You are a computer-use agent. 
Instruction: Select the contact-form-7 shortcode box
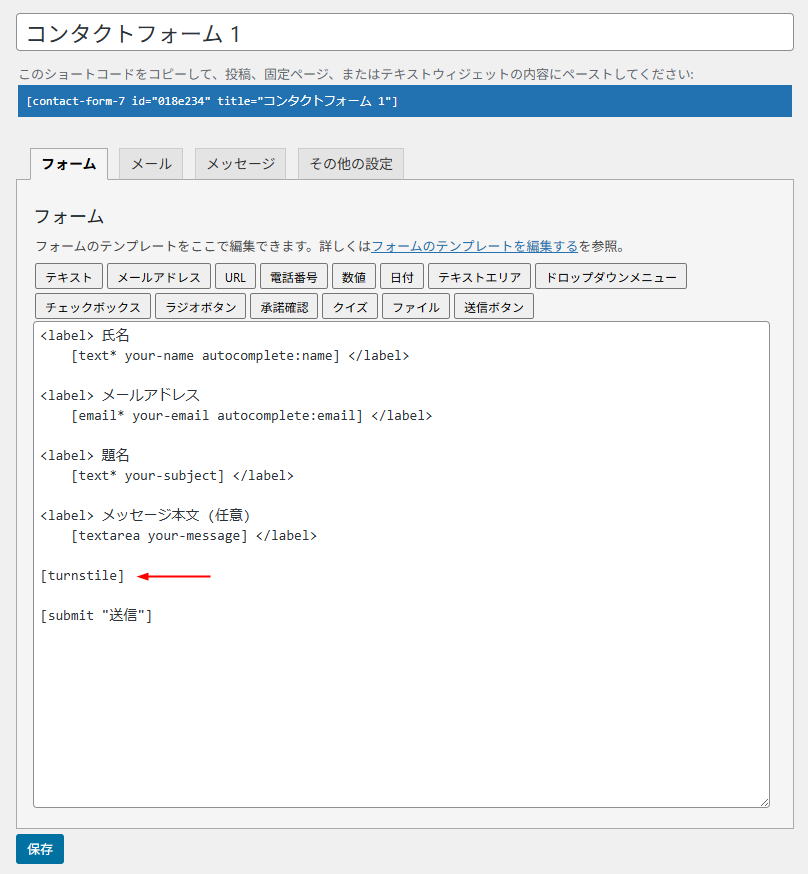pos(405,101)
